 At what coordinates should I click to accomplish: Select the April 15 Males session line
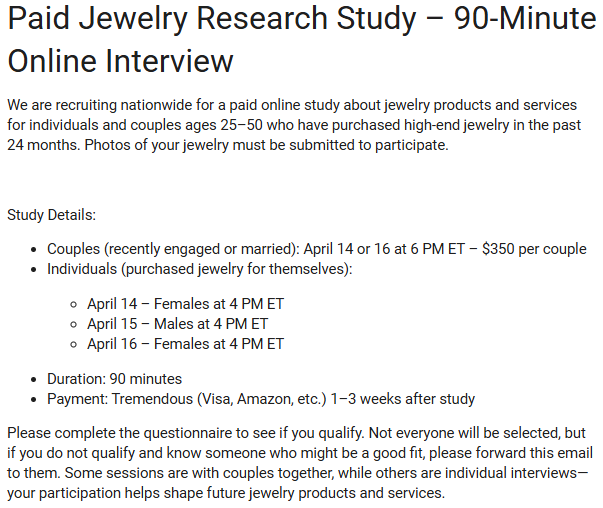[x=177, y=324]
